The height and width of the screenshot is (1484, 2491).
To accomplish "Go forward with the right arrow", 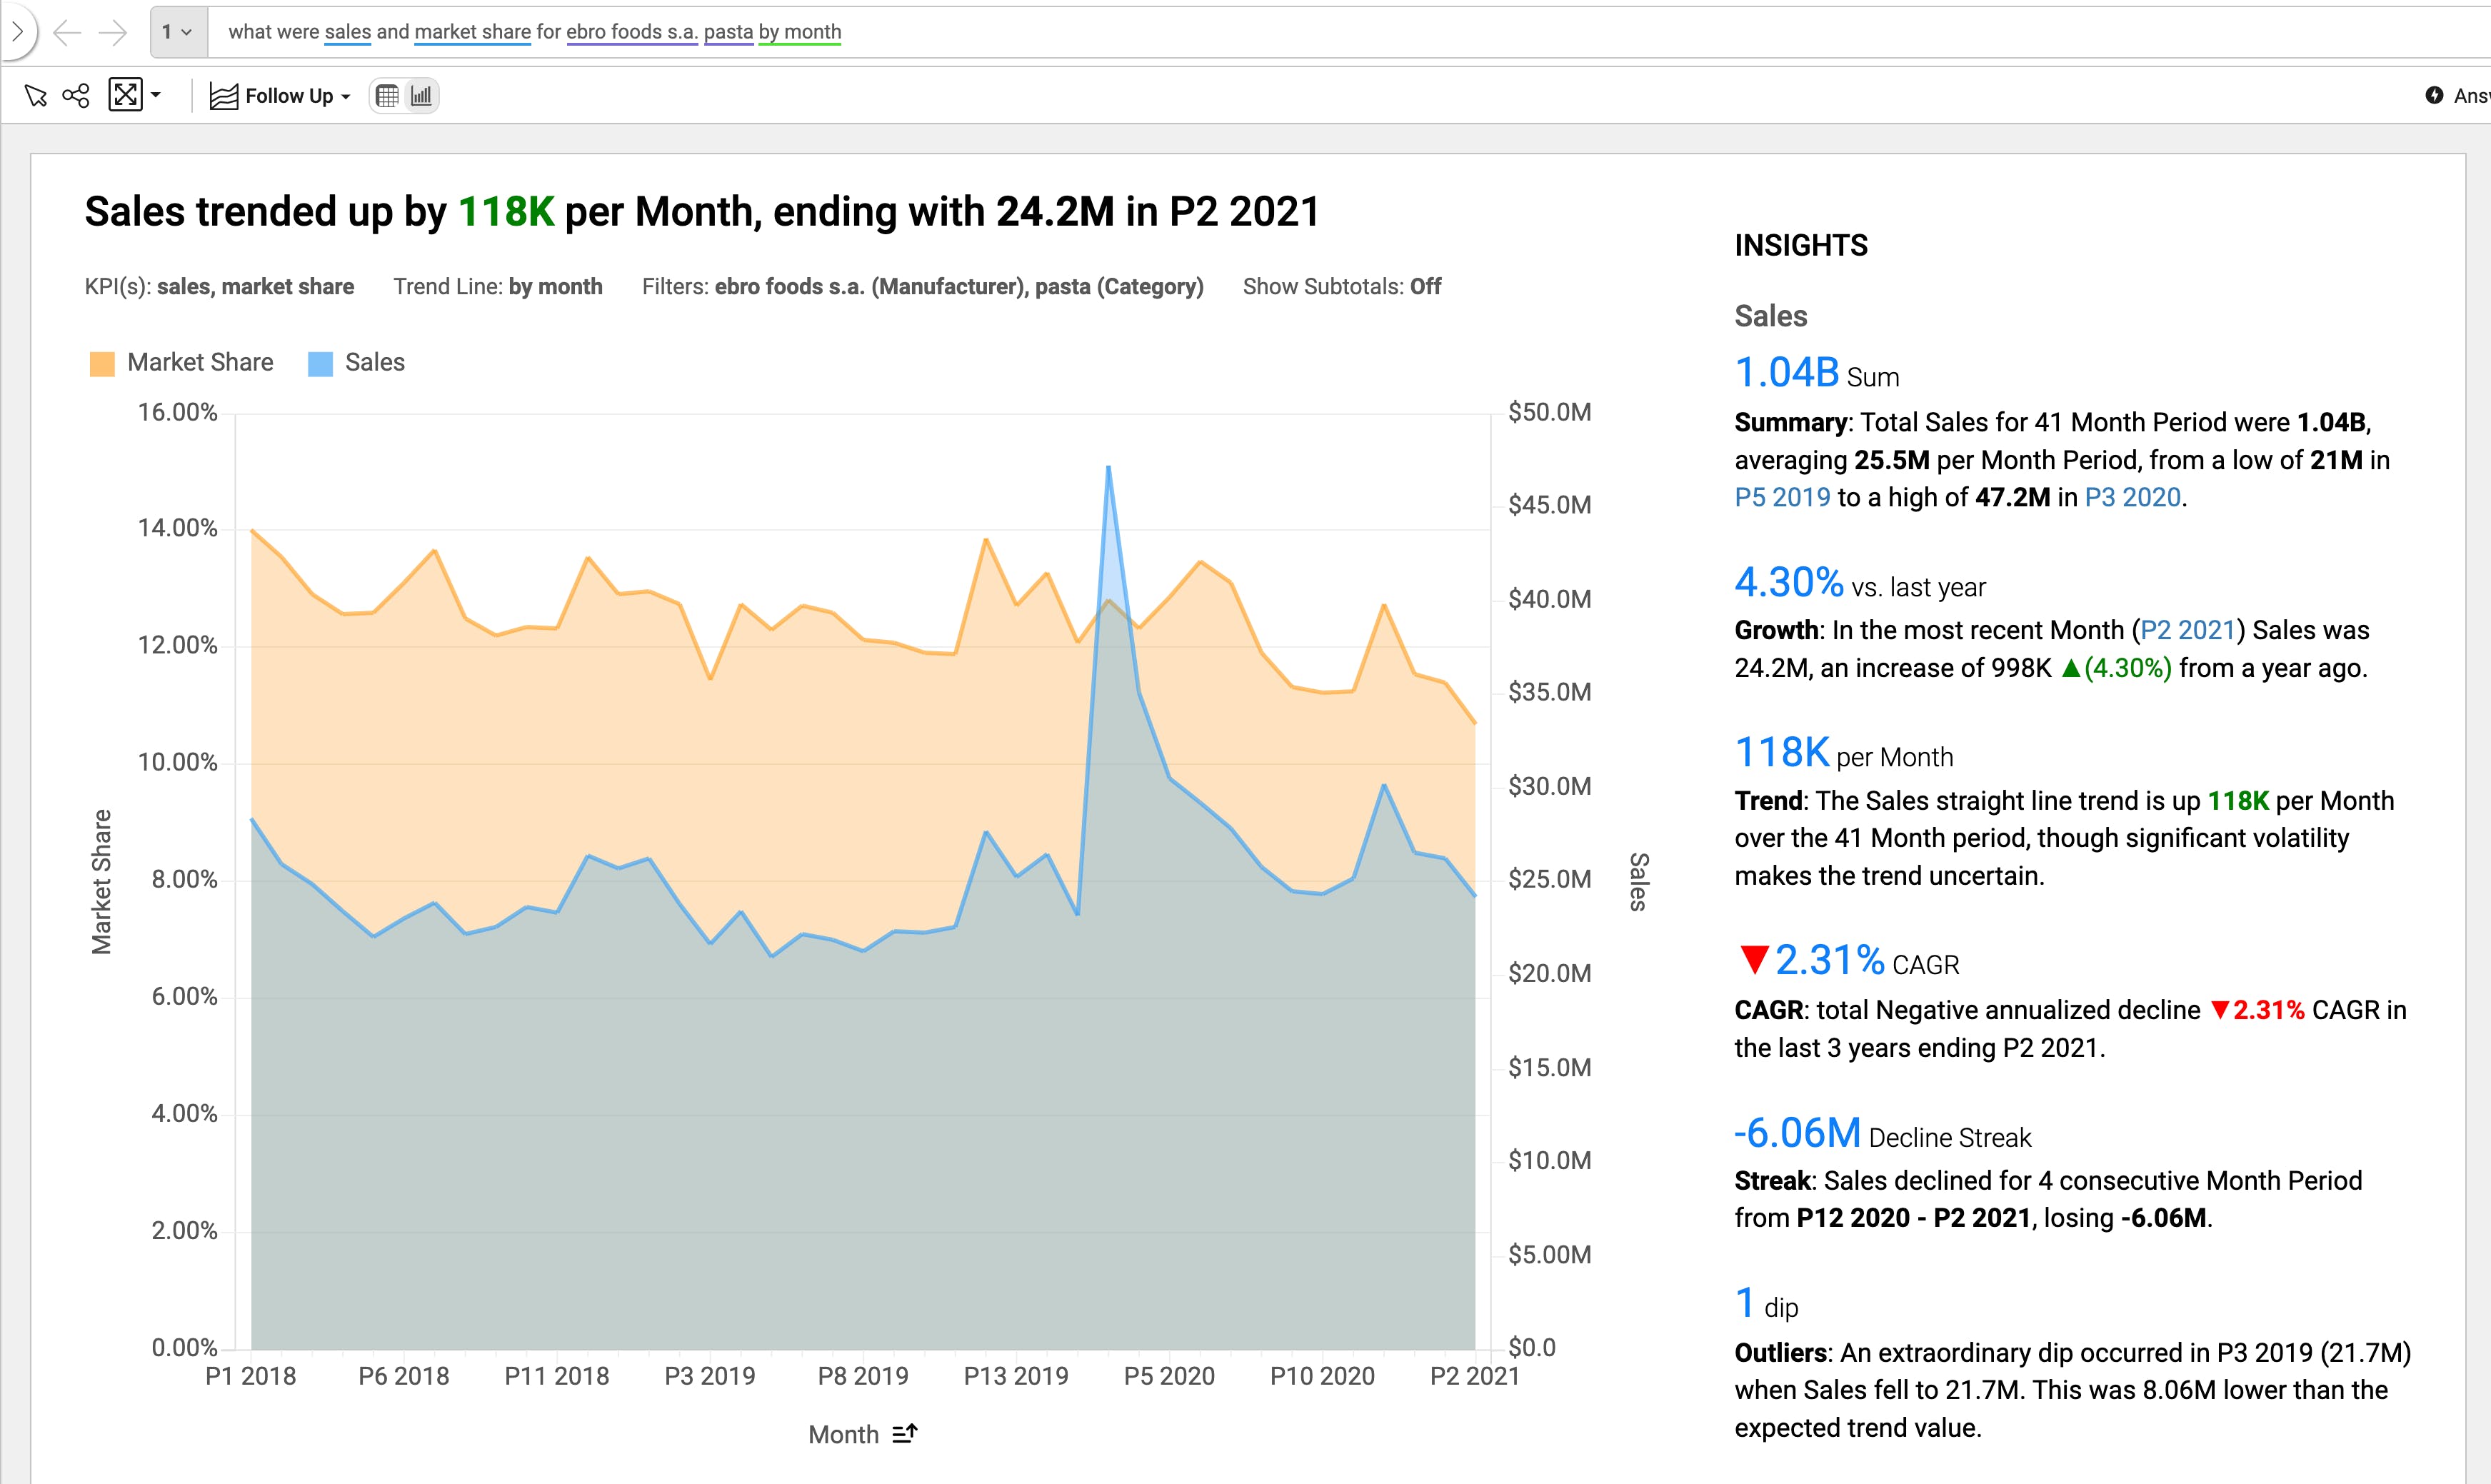I will tap(113, 32).
